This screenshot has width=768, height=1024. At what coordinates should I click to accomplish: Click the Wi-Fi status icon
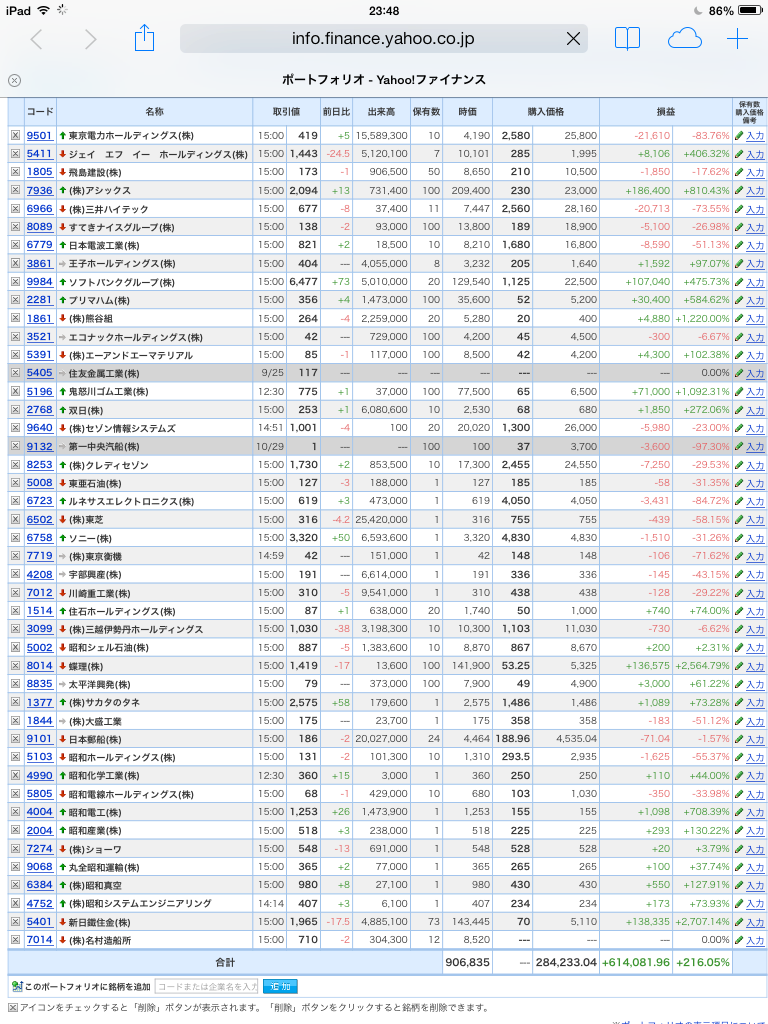pos(44,10)
